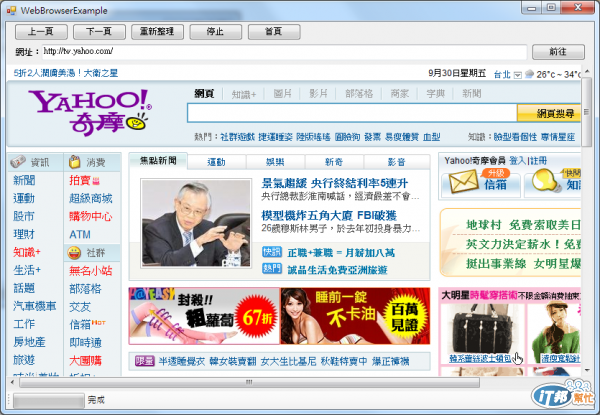Go home with the 首頁 button
600x415 pixels.
274,32
